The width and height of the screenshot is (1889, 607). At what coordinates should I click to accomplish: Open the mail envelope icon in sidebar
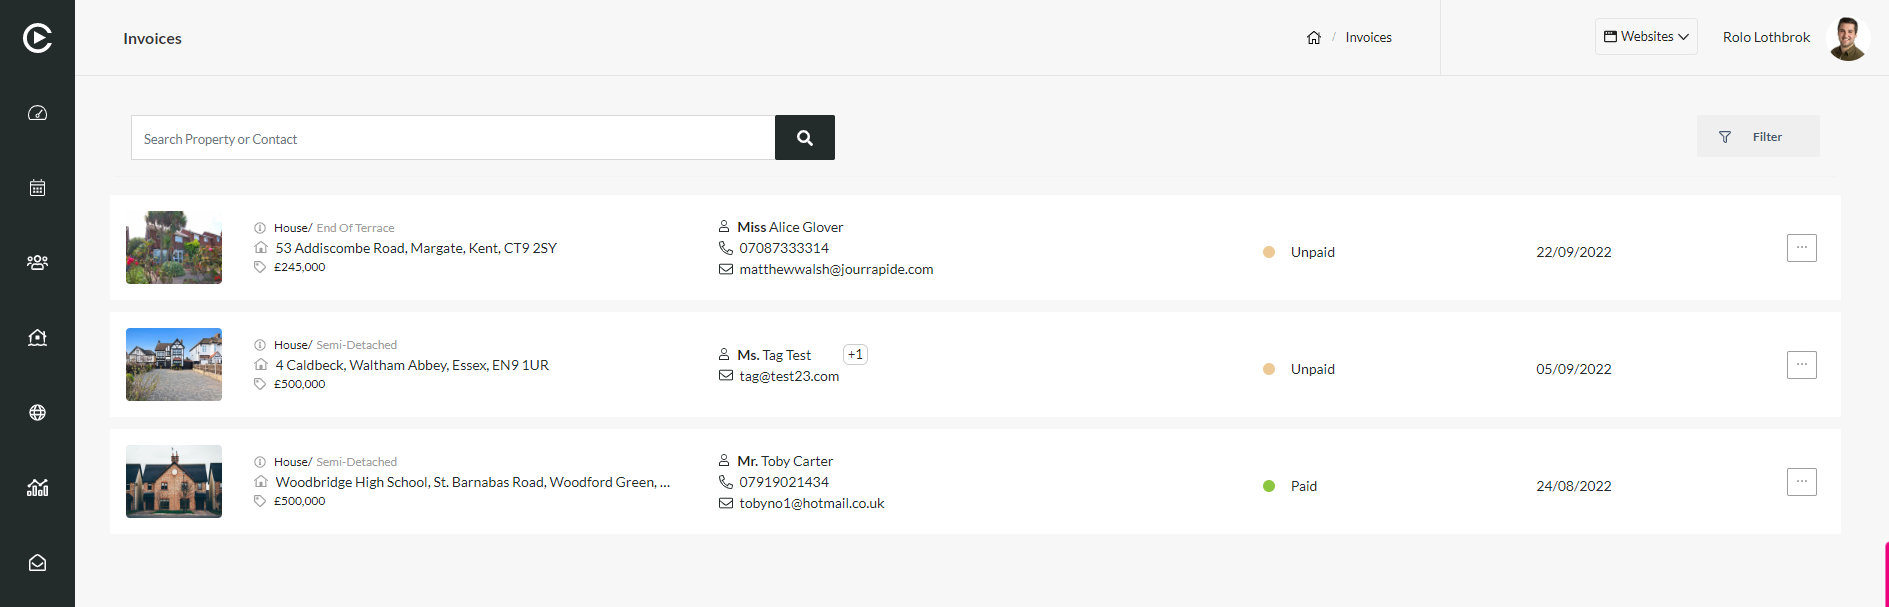pos(37,563)
